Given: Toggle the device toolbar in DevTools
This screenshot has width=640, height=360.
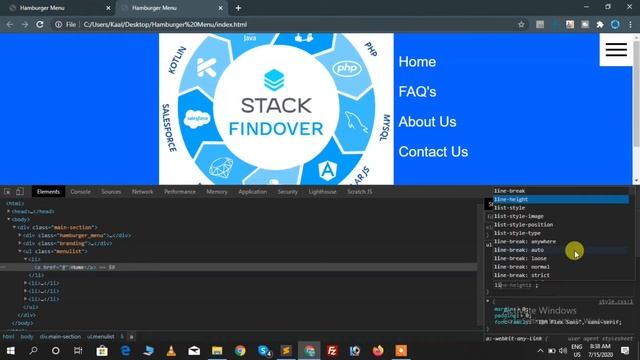Looking at the screenshot, I should point(20,191).
